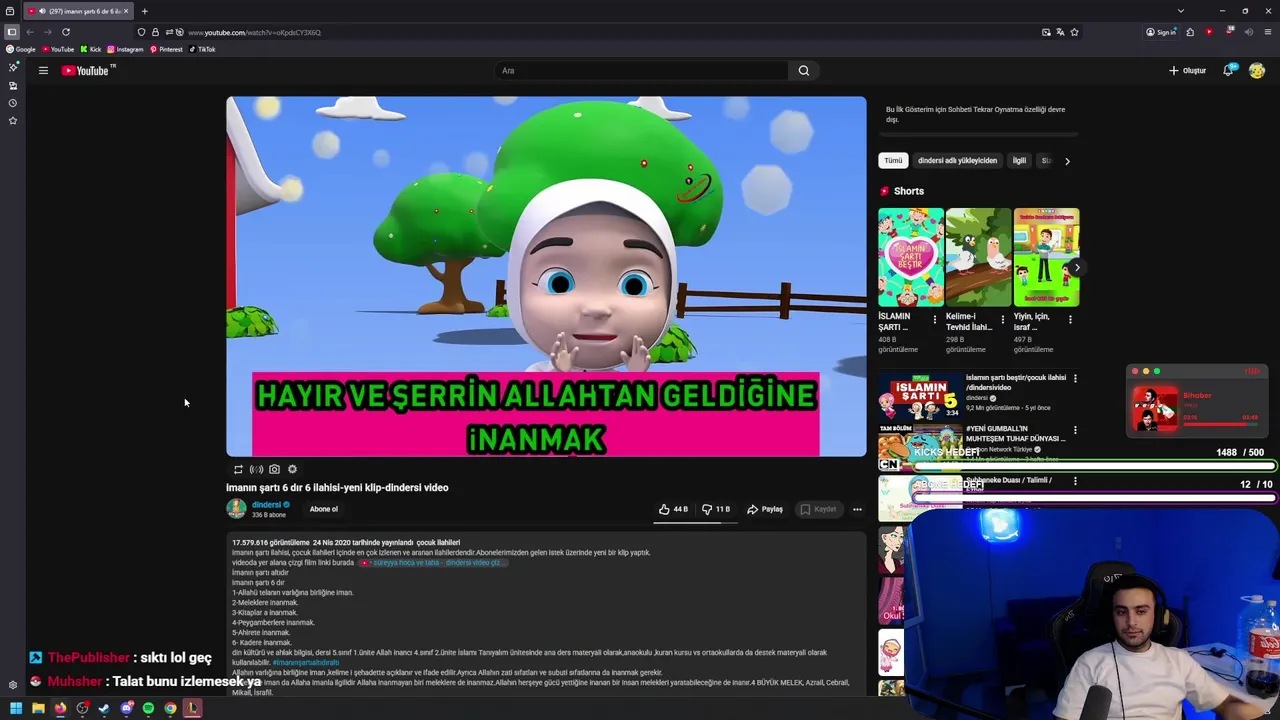Open the Pinterest bookmark

click(166, 49)
